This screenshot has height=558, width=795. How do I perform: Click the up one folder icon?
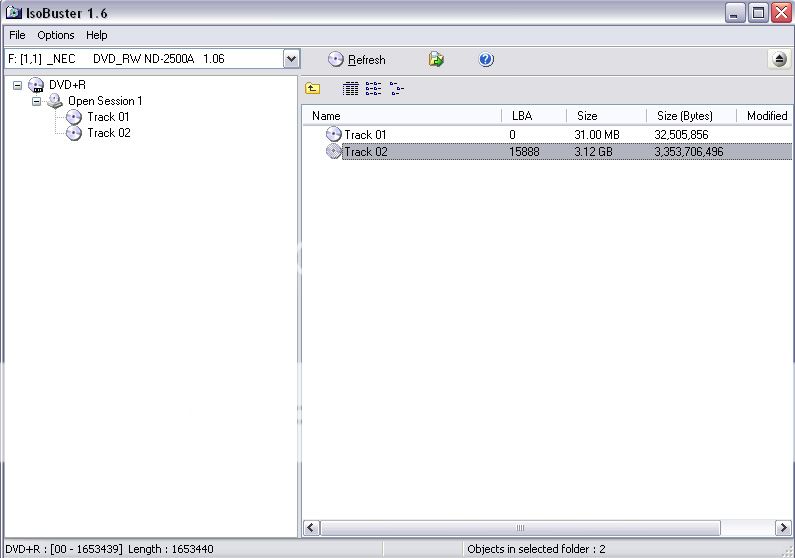pyautogui.click(x=312, y=89)
